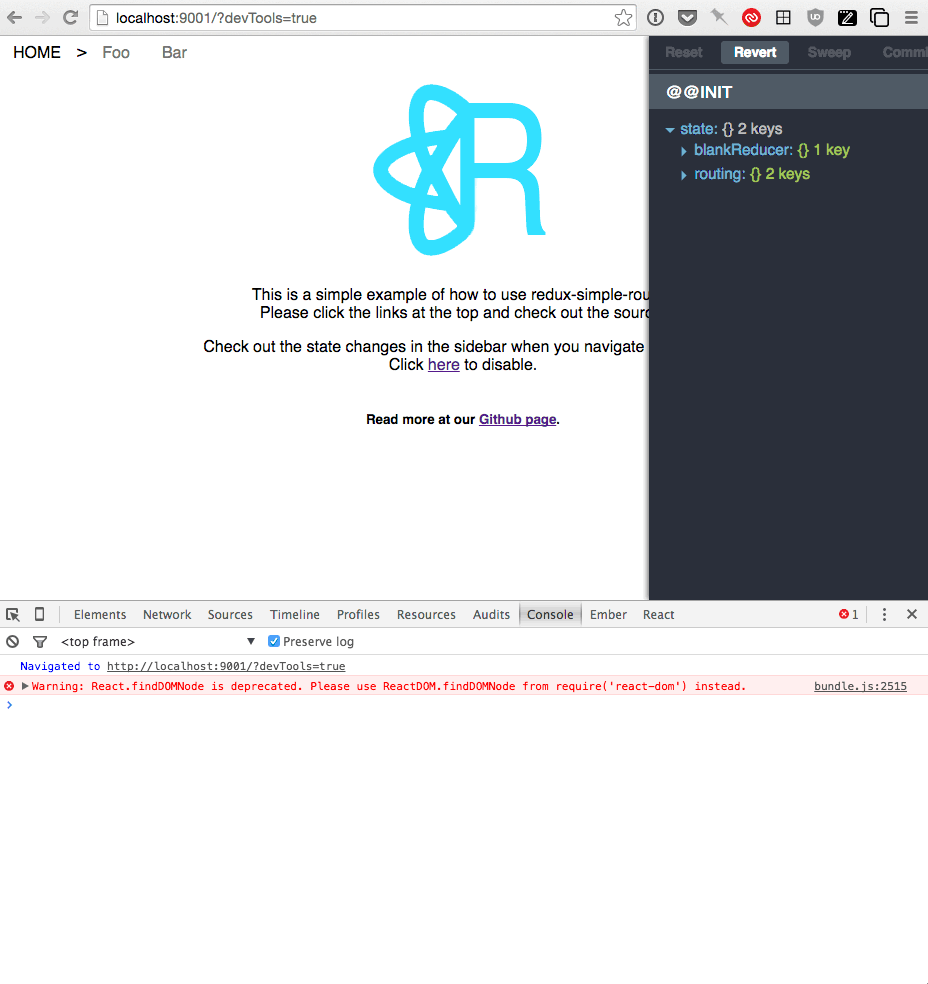Click the red error icon beside warning
This screenshot has height=984, width=928.
coord(9,686)
